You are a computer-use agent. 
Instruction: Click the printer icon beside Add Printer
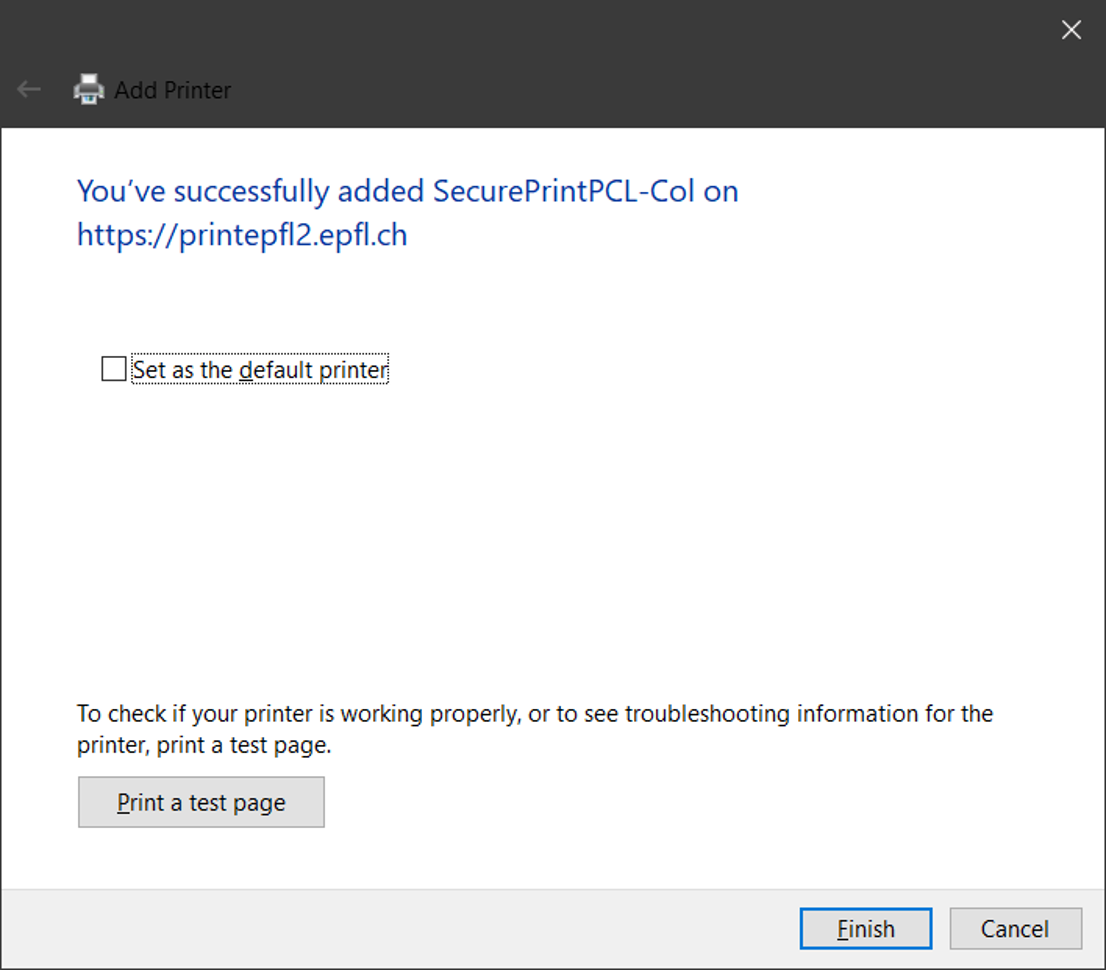tap(89, 90)
